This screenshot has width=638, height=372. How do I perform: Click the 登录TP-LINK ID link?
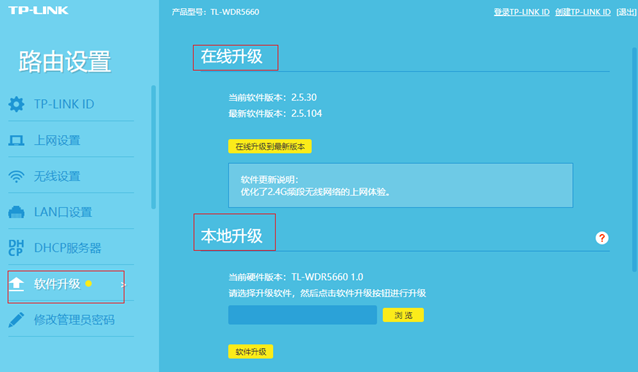522,12
